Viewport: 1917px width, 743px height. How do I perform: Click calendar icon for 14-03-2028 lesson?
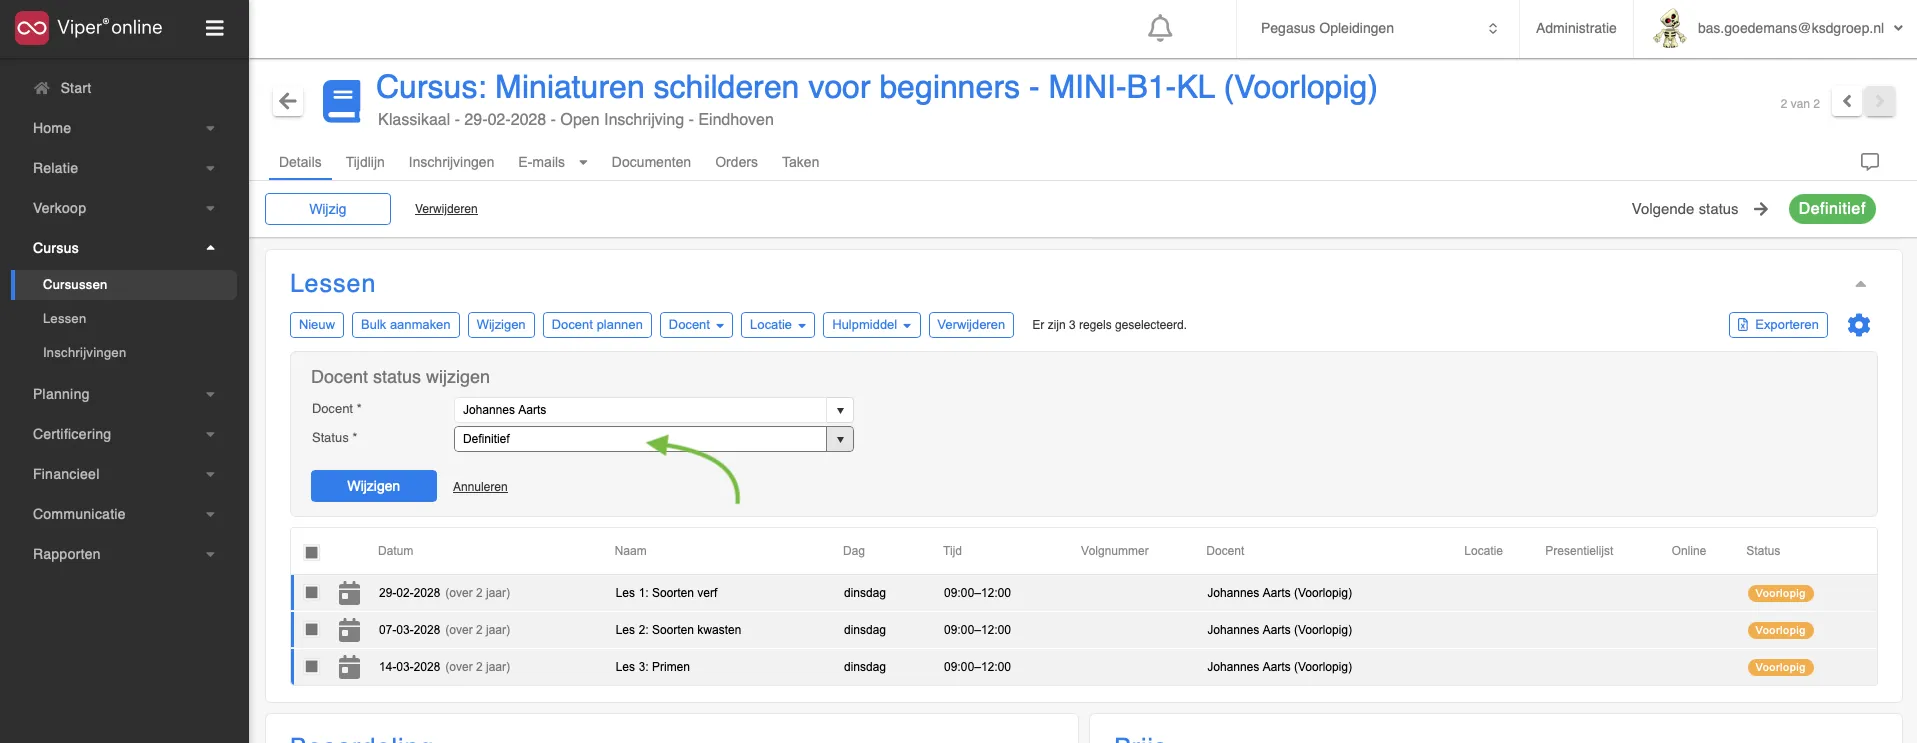(349, 667)
